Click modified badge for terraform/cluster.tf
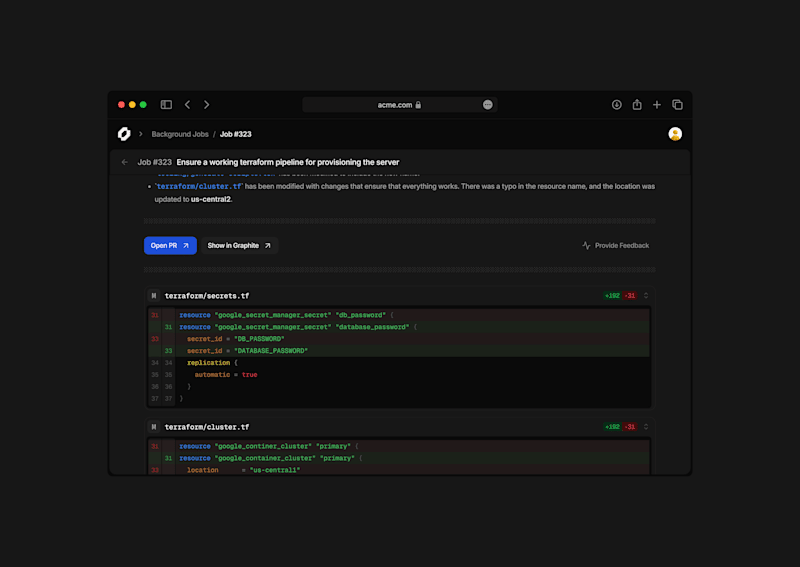Viewport: 800px width, 567px height. click(x=154, y=427)
